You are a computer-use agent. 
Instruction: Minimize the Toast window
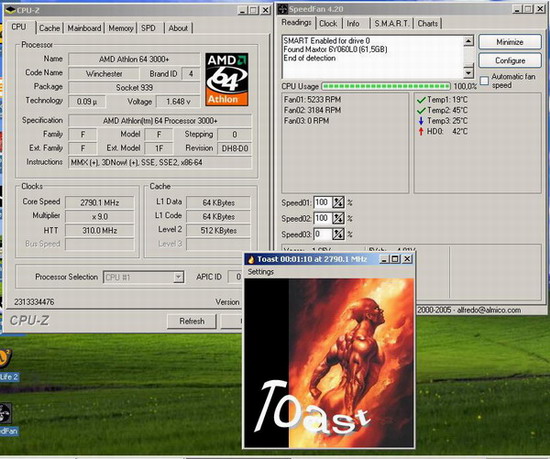point(384,259)
